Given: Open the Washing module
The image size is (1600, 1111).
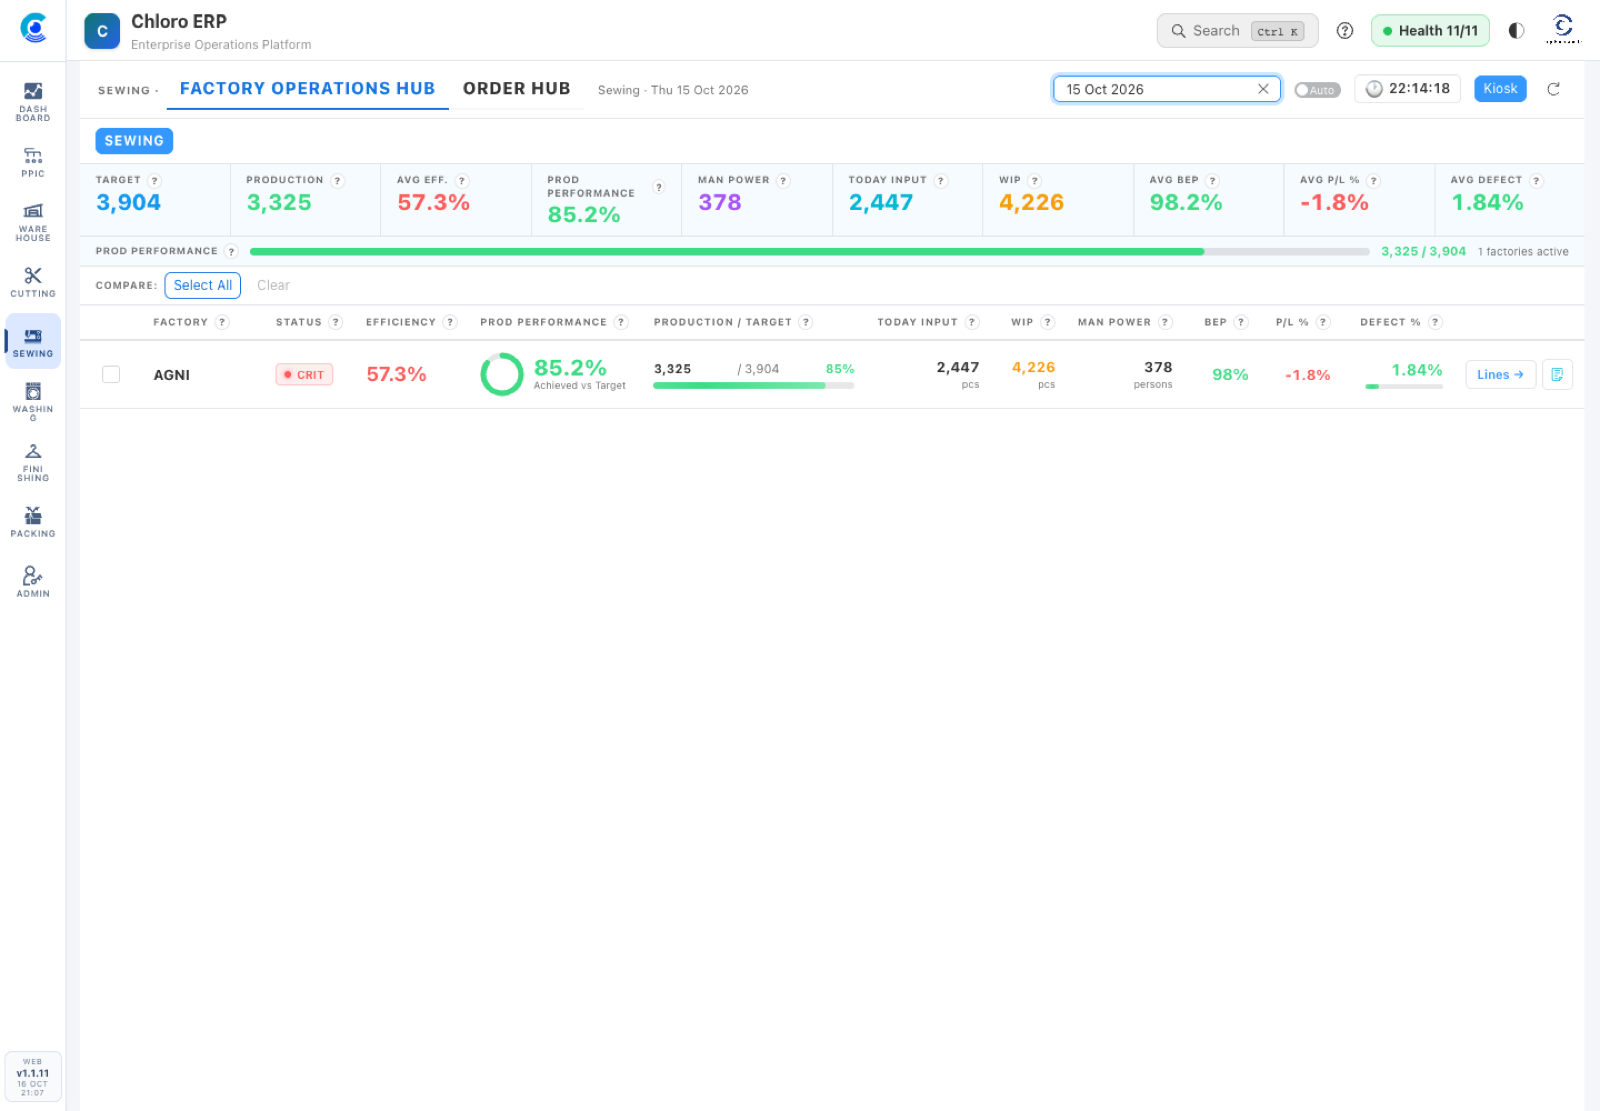Looking at the screenshot, I should tap(33, 402).
